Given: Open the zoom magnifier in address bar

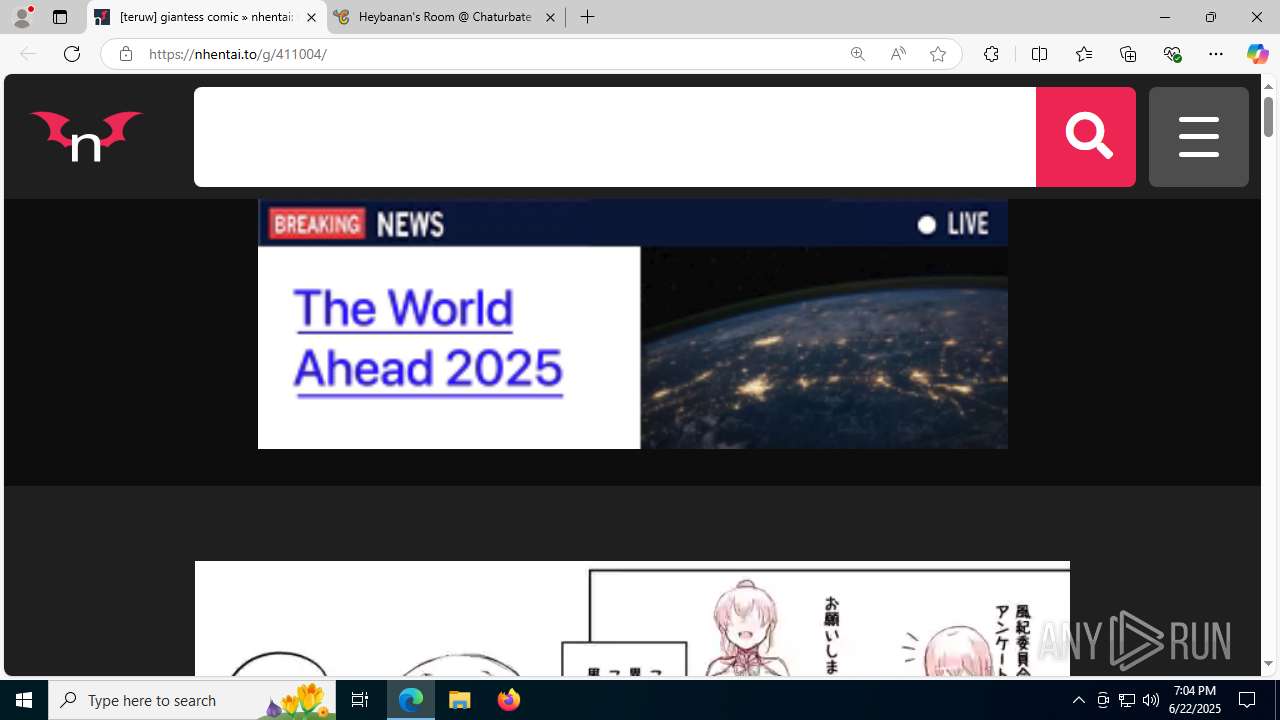Looking at the screenshot, I should [x=857, y=54].
